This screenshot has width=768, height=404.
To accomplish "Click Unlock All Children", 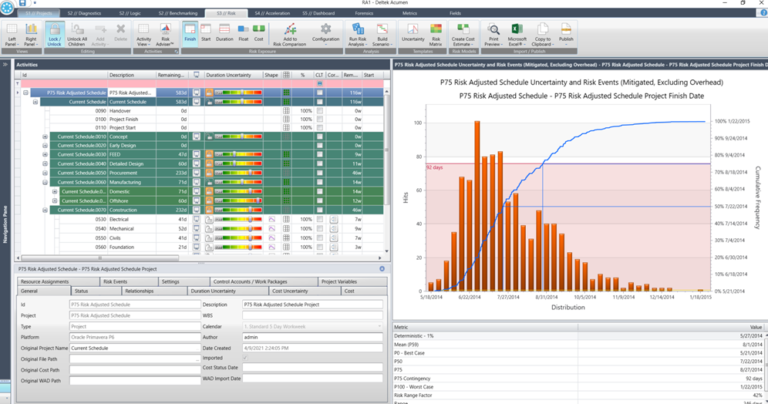I will point(77,34).
